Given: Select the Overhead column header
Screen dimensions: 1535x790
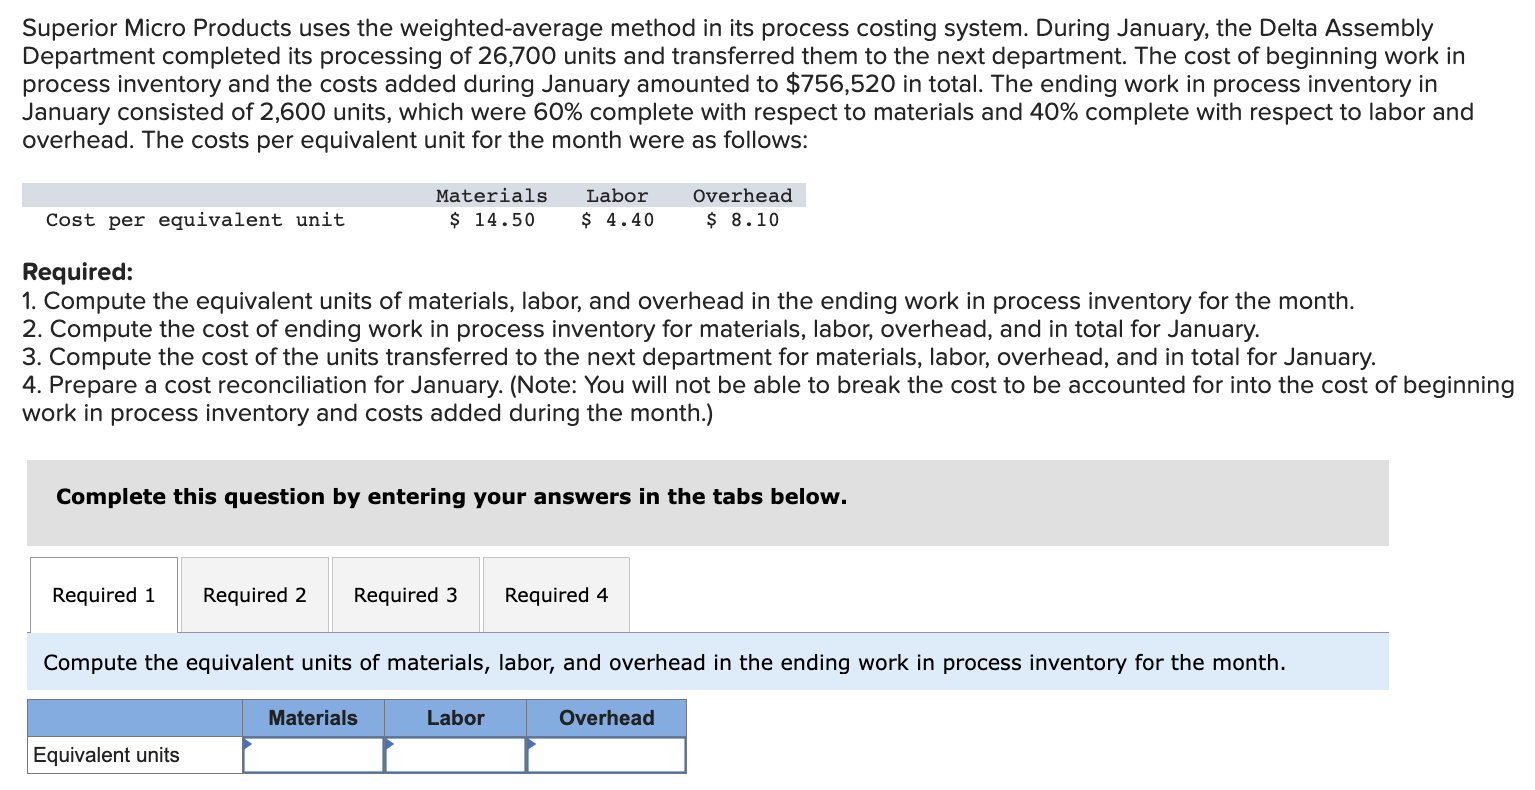Looking at the screenshot, I should pos(605,717).
